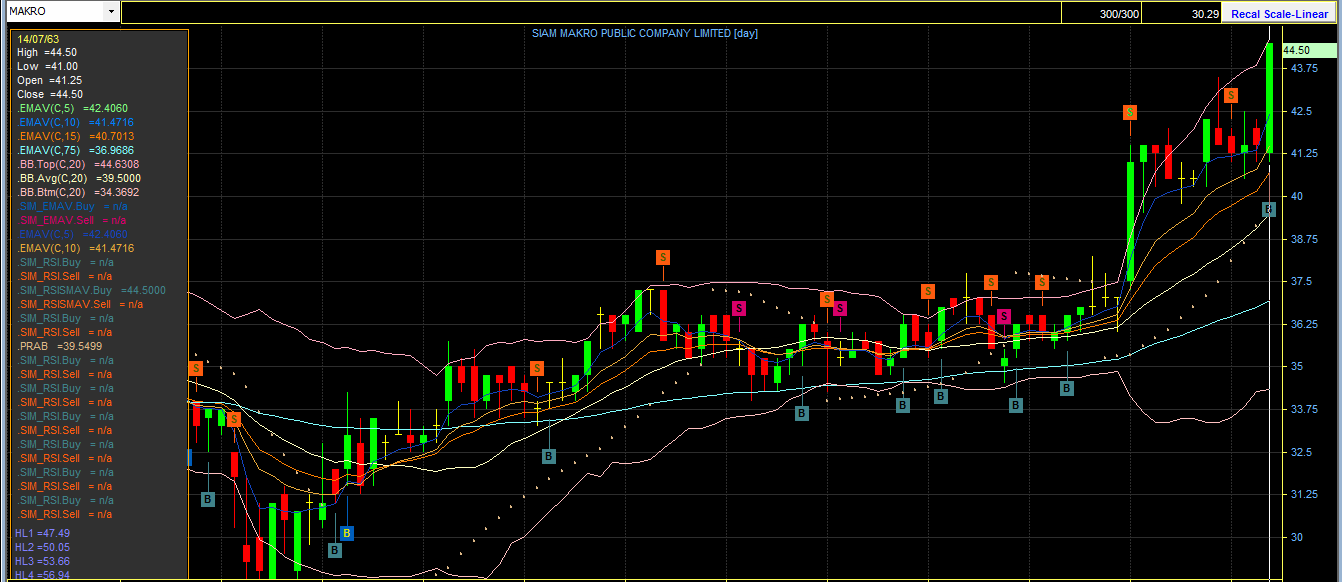Select the date text 14/07/63
This screenshot has width=1342, height=582.
click(36, 38)
